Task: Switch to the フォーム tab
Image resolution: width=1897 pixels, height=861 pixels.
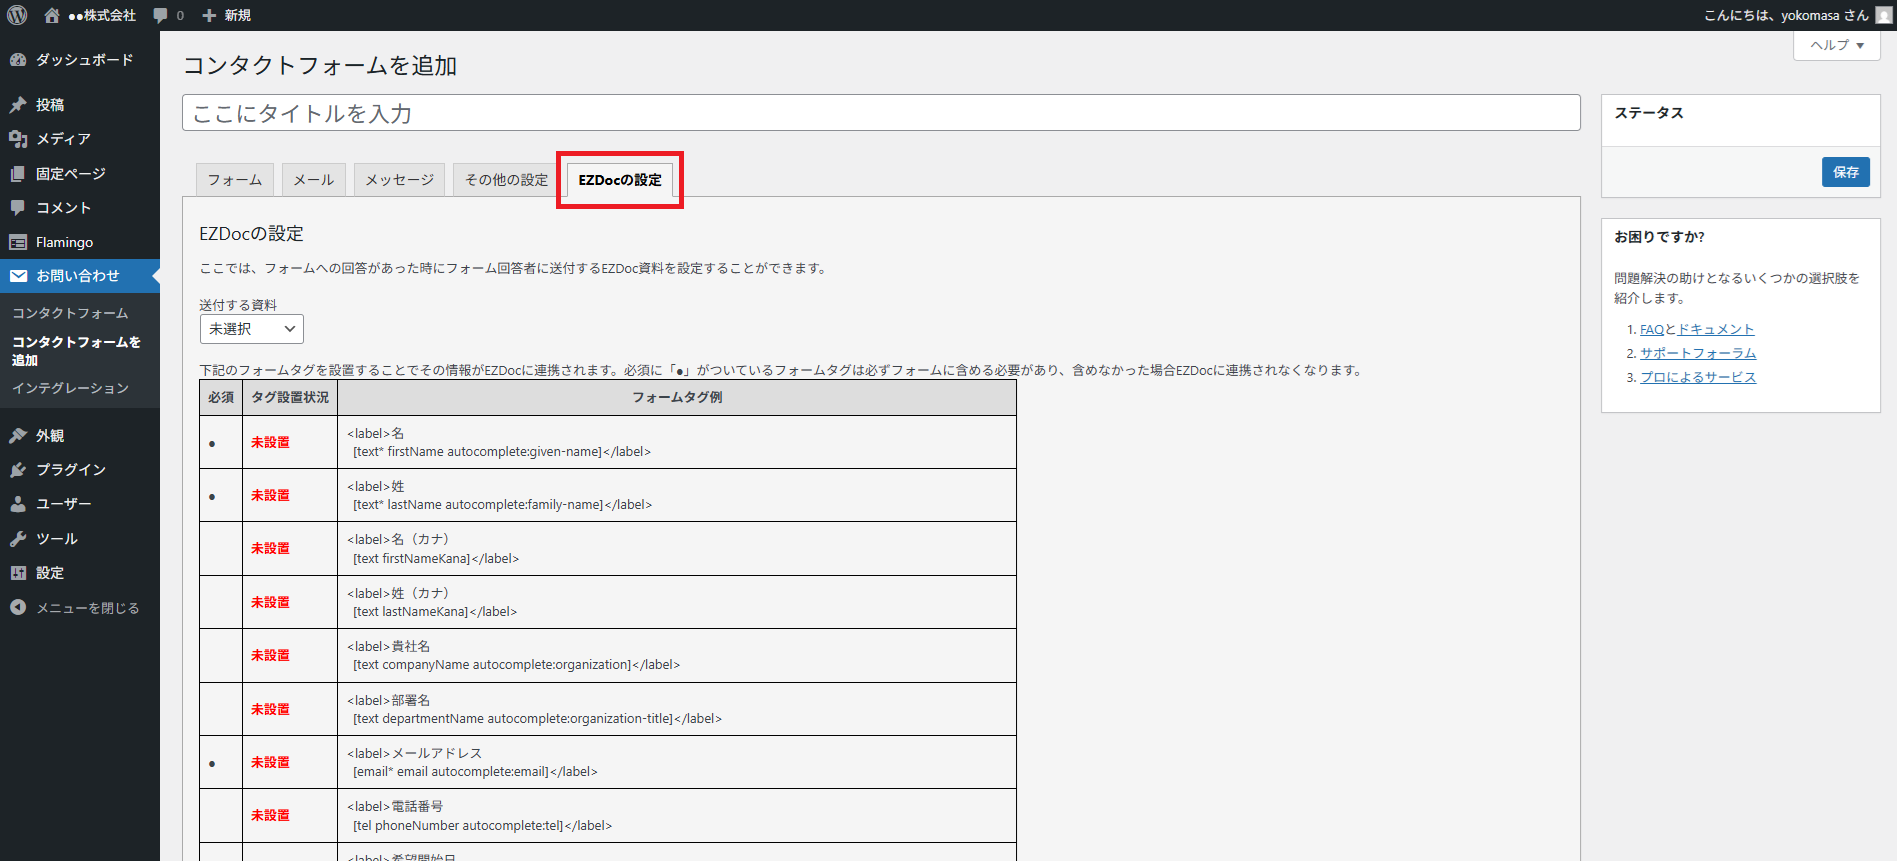Action: point(235,180)
